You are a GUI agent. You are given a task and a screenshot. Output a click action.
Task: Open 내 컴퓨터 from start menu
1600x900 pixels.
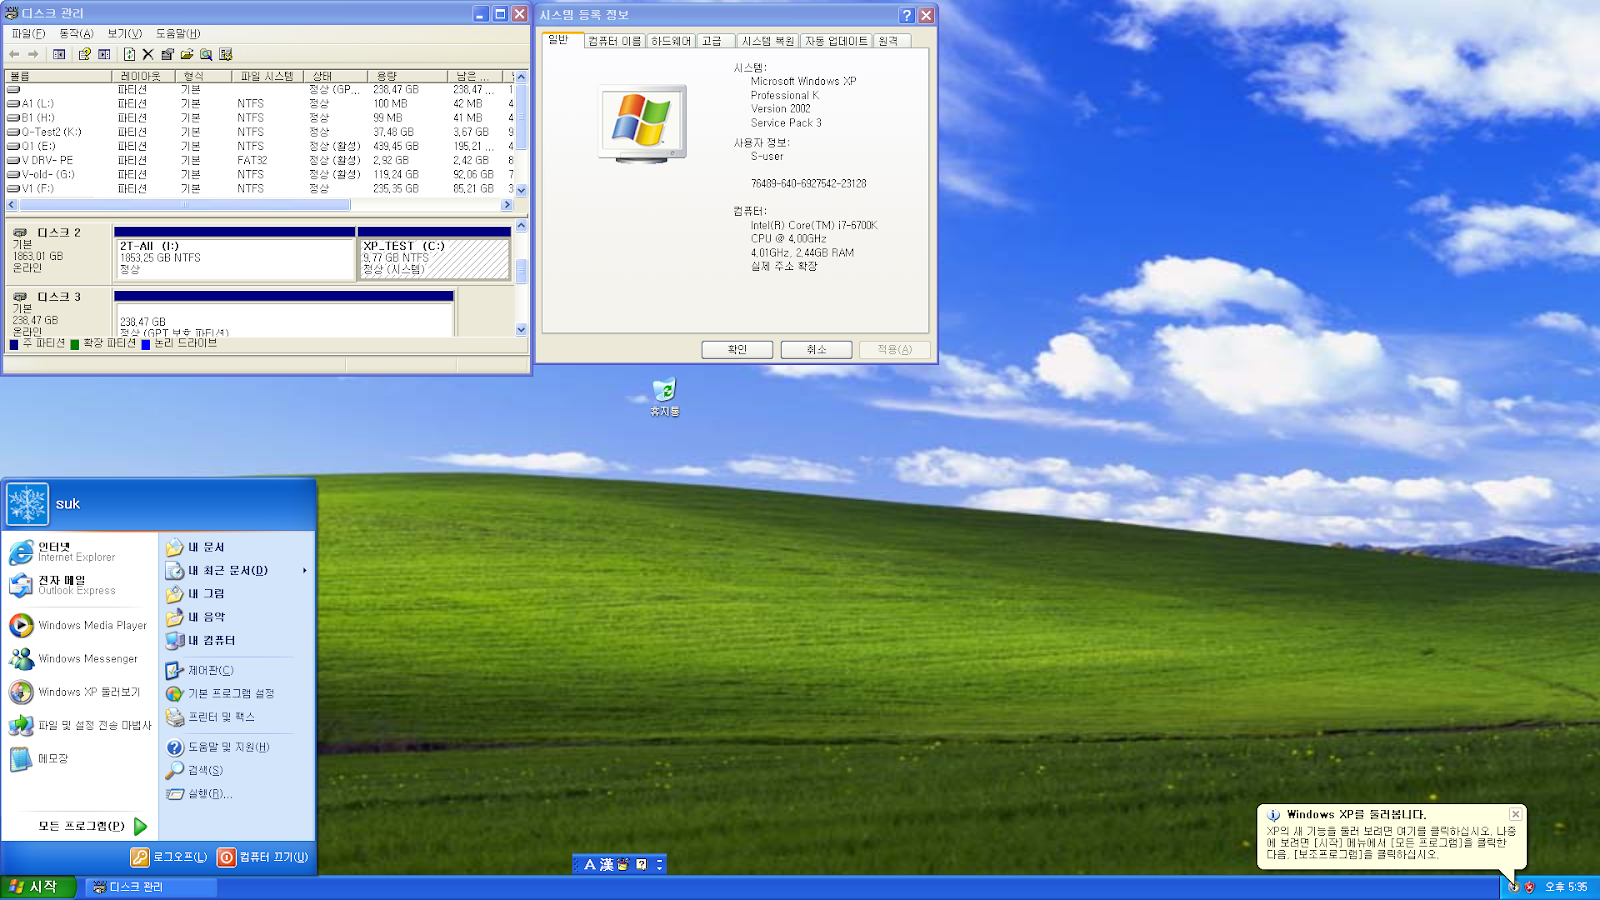[x=201, y=640]
